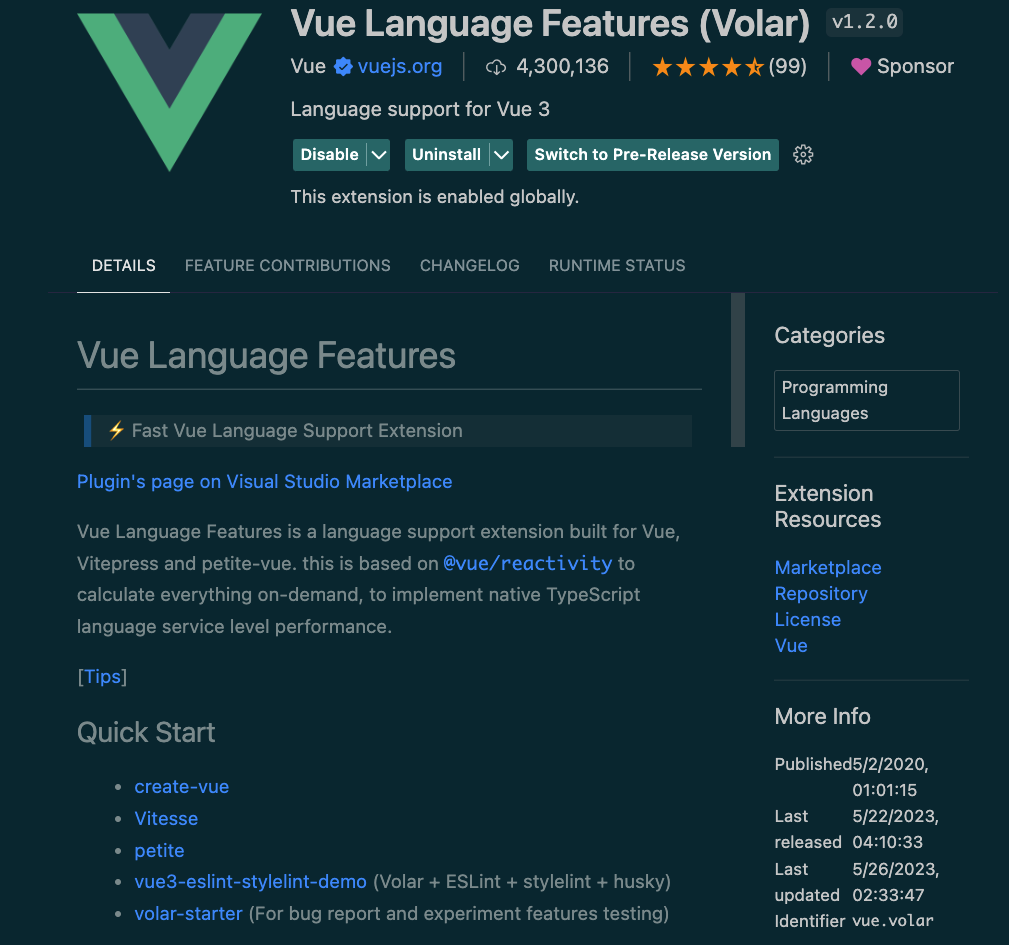
Task: Open the Feature Contributions tab
Action: coord(287,266)
